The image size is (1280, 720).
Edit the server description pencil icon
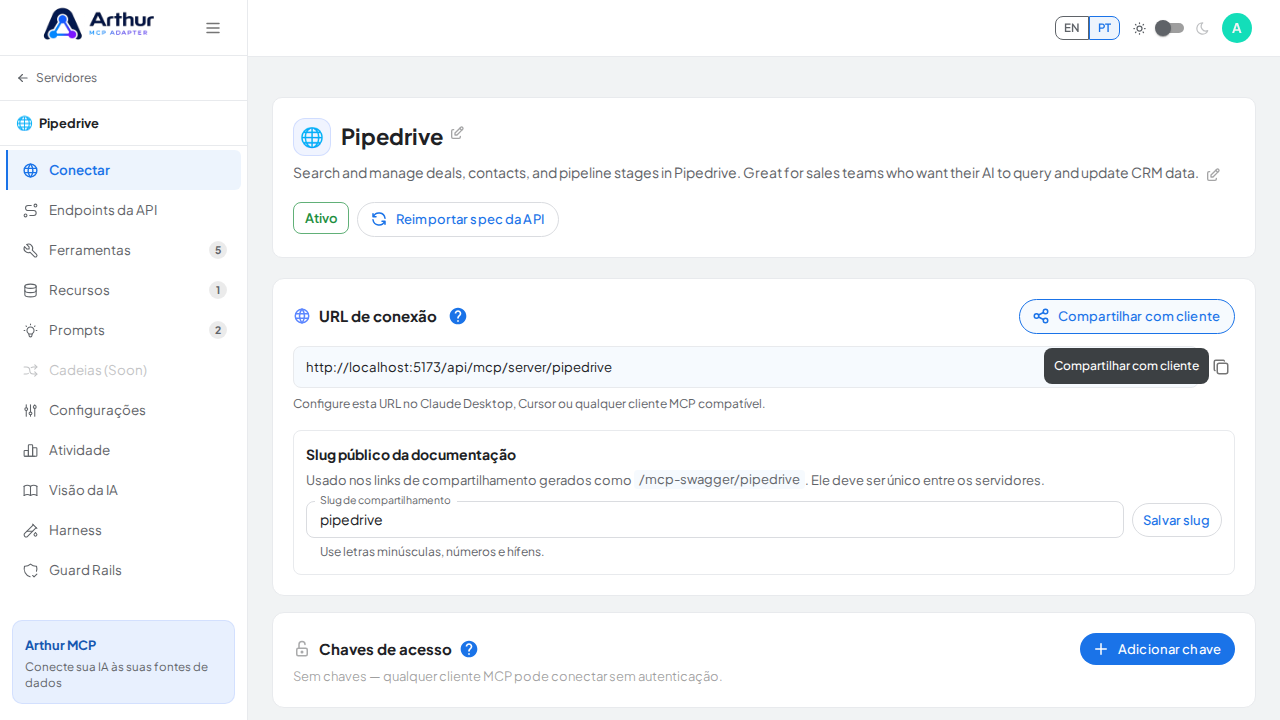coord(1213,174)
